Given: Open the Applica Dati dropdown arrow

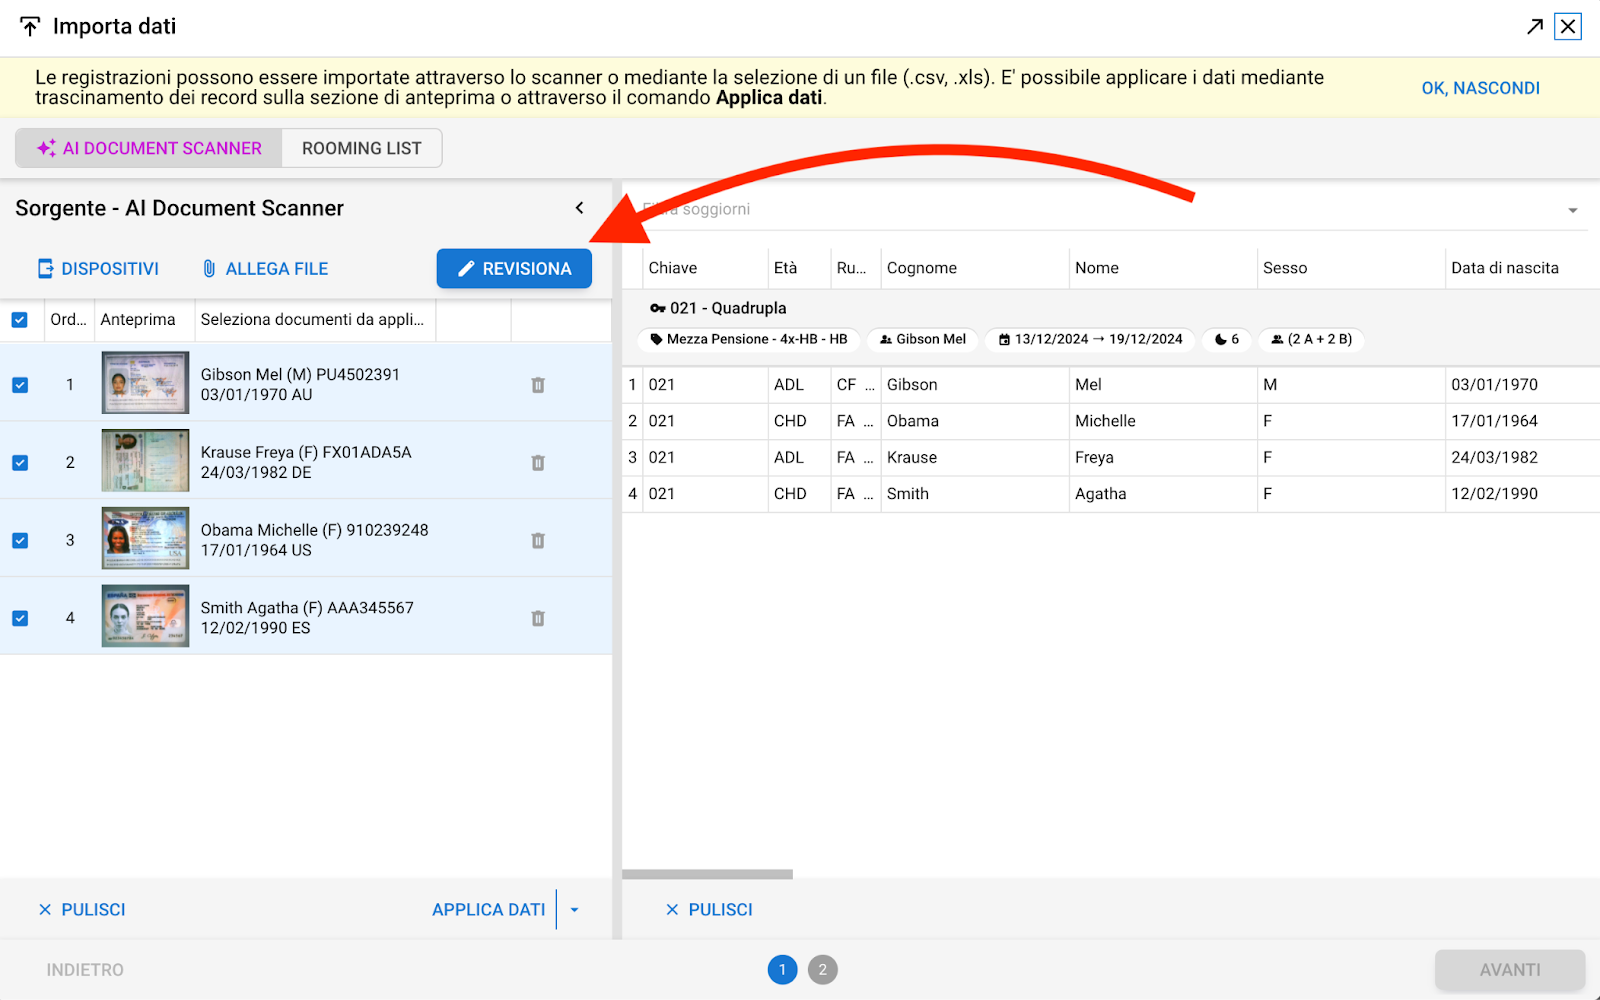Looking at the screenshot, I should pyautogui.click(x=575, y=910).
